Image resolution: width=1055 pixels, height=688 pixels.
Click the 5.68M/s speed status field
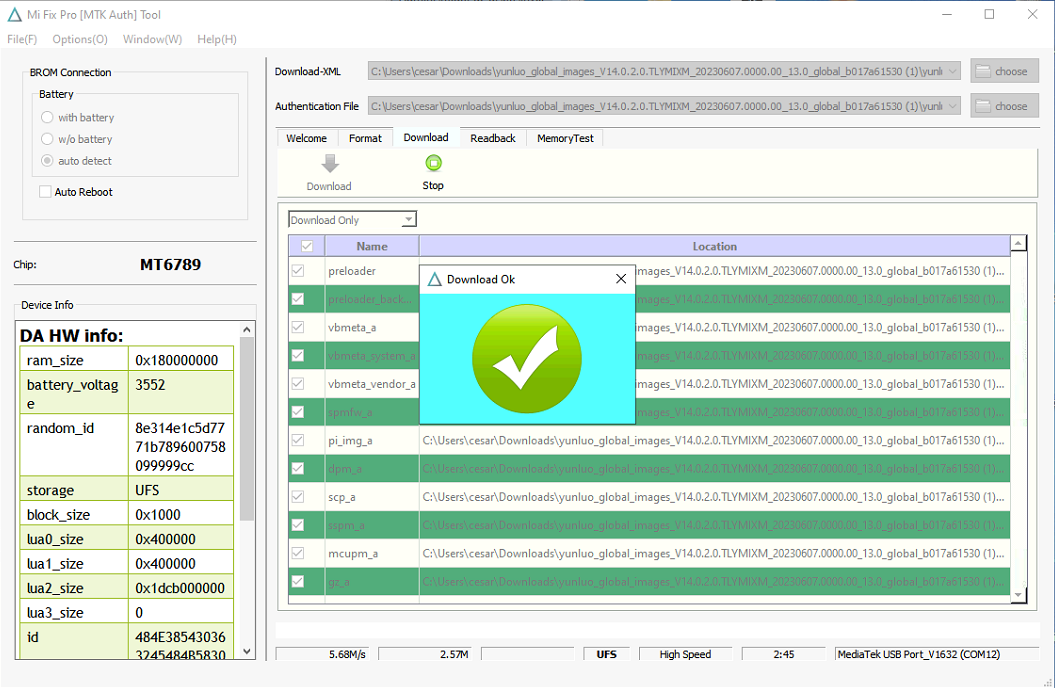pos(323,654)
